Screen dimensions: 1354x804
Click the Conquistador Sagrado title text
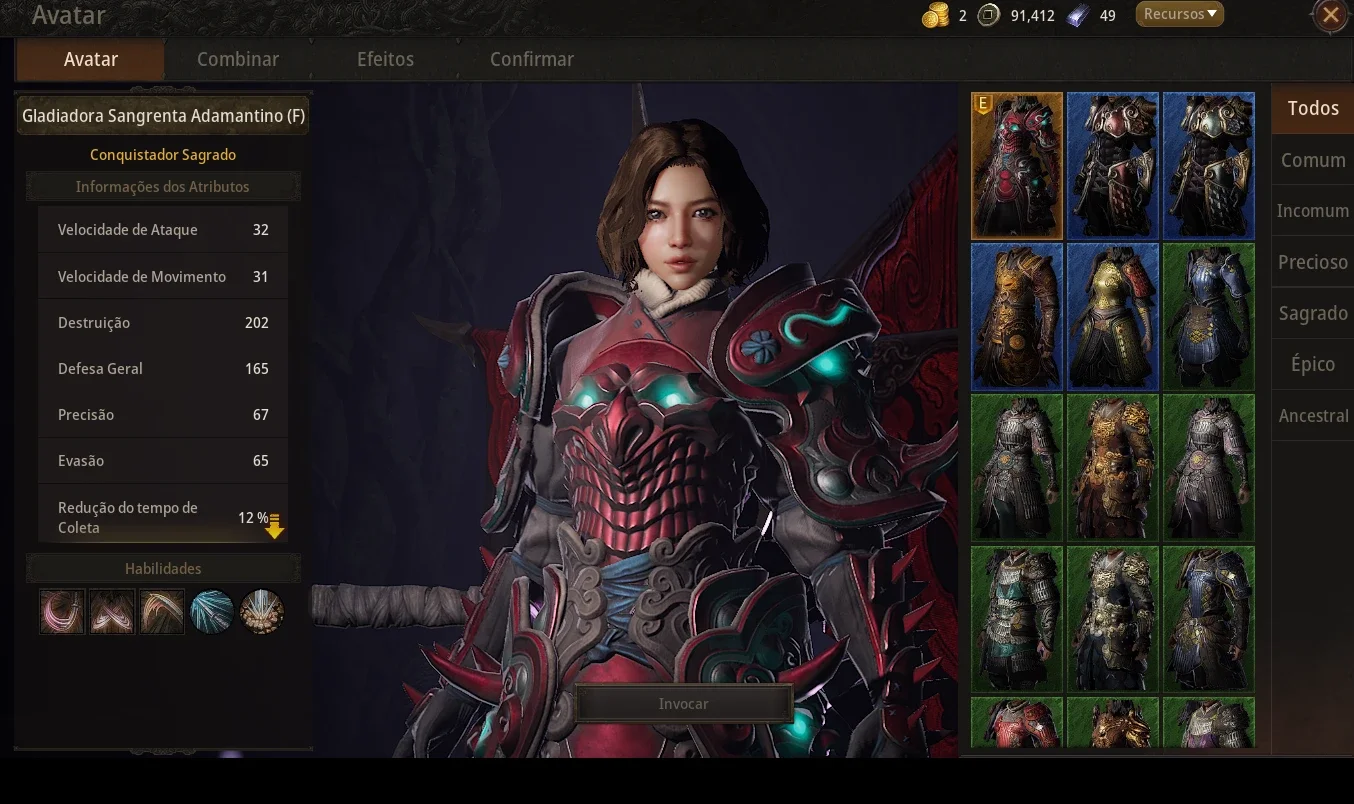[163, 155]
